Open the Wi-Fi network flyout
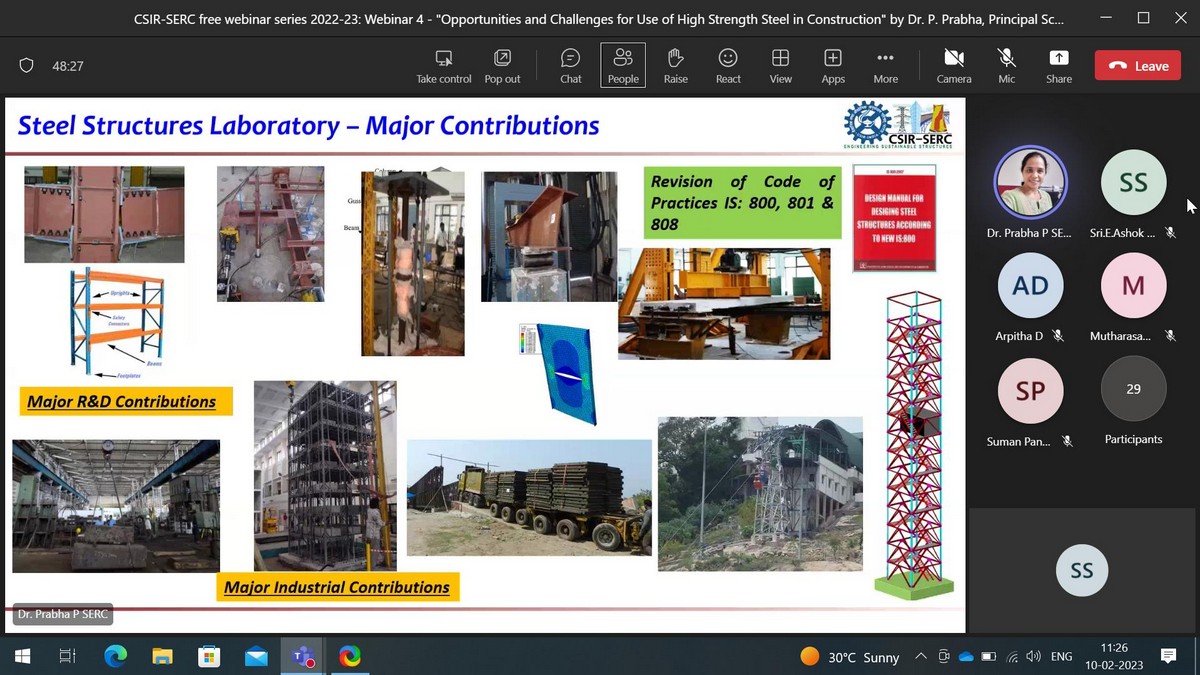The width and height of the screenshot is (1200, 675). (1012, 657)
